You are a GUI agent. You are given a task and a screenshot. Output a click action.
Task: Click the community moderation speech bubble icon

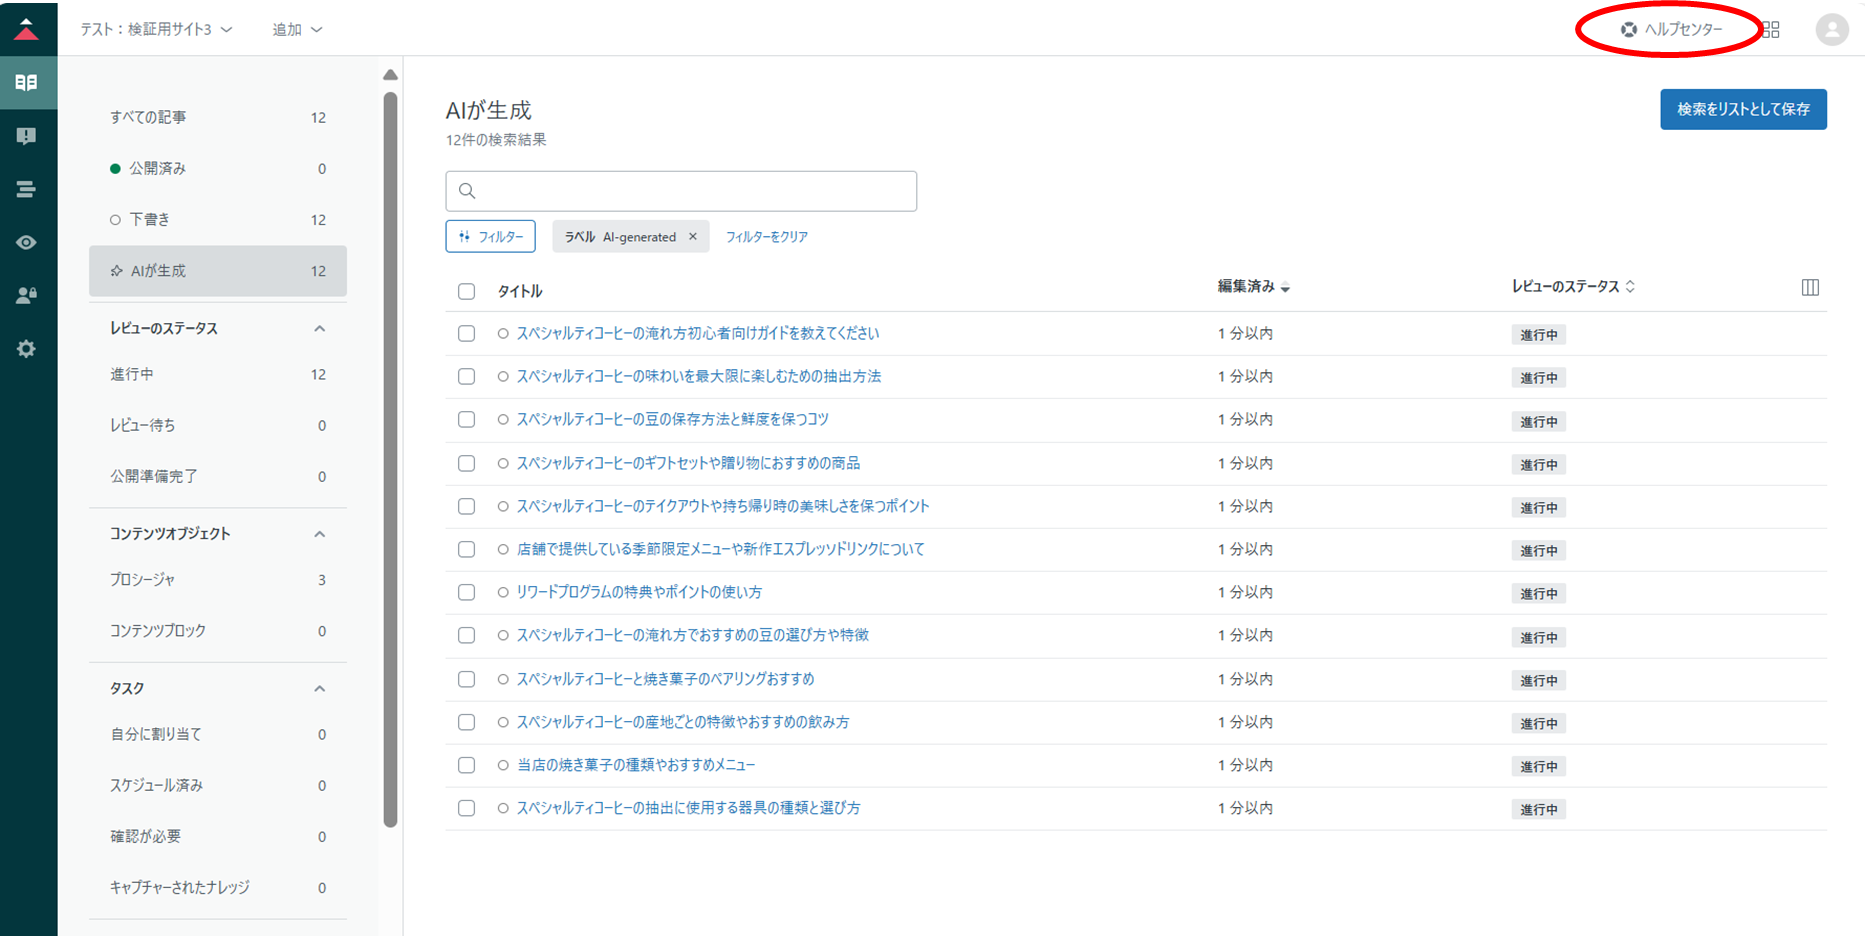tap(27, 136)
